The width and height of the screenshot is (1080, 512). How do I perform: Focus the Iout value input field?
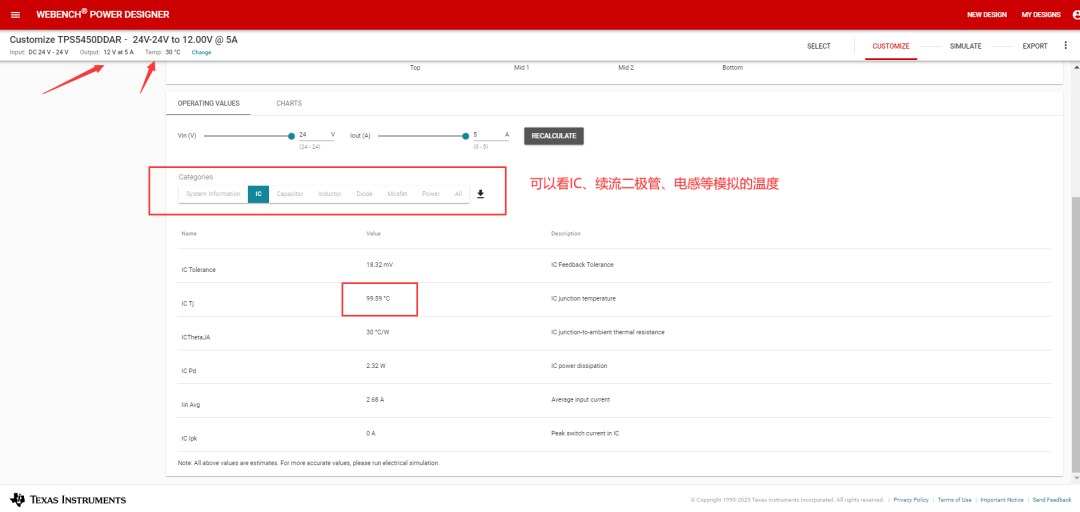490,135
